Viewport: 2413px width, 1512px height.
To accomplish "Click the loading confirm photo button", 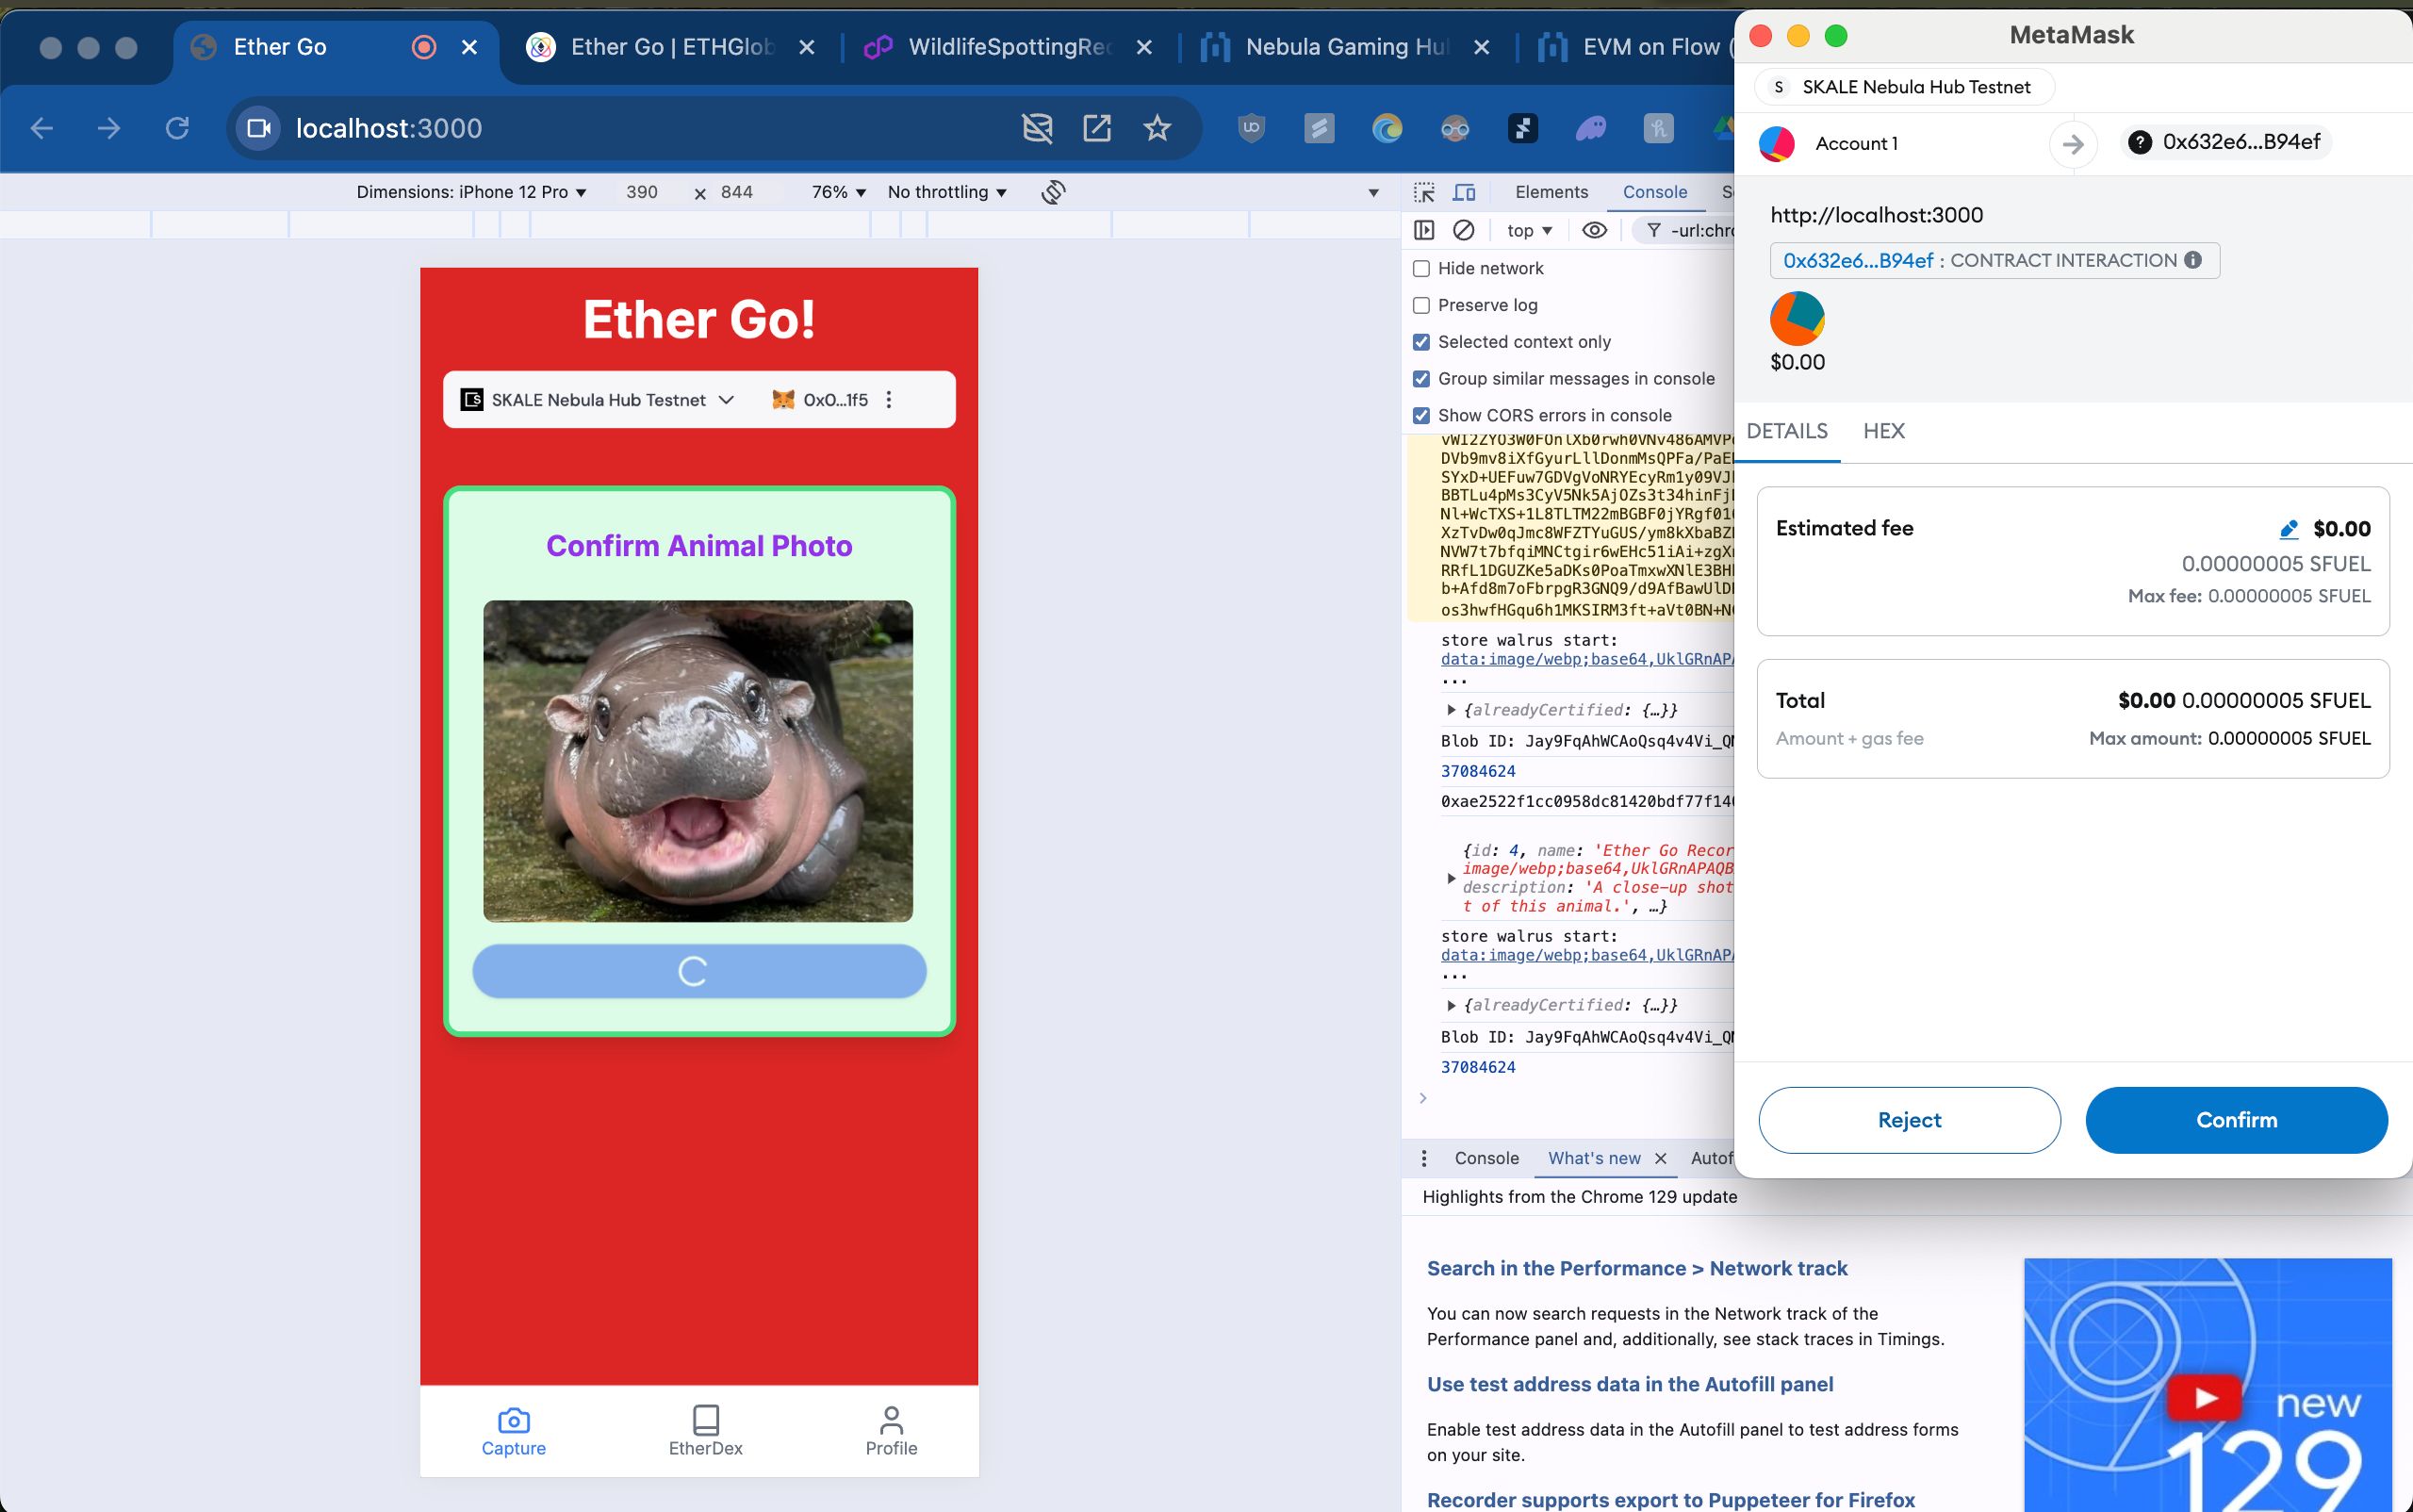I will (699, 971).
